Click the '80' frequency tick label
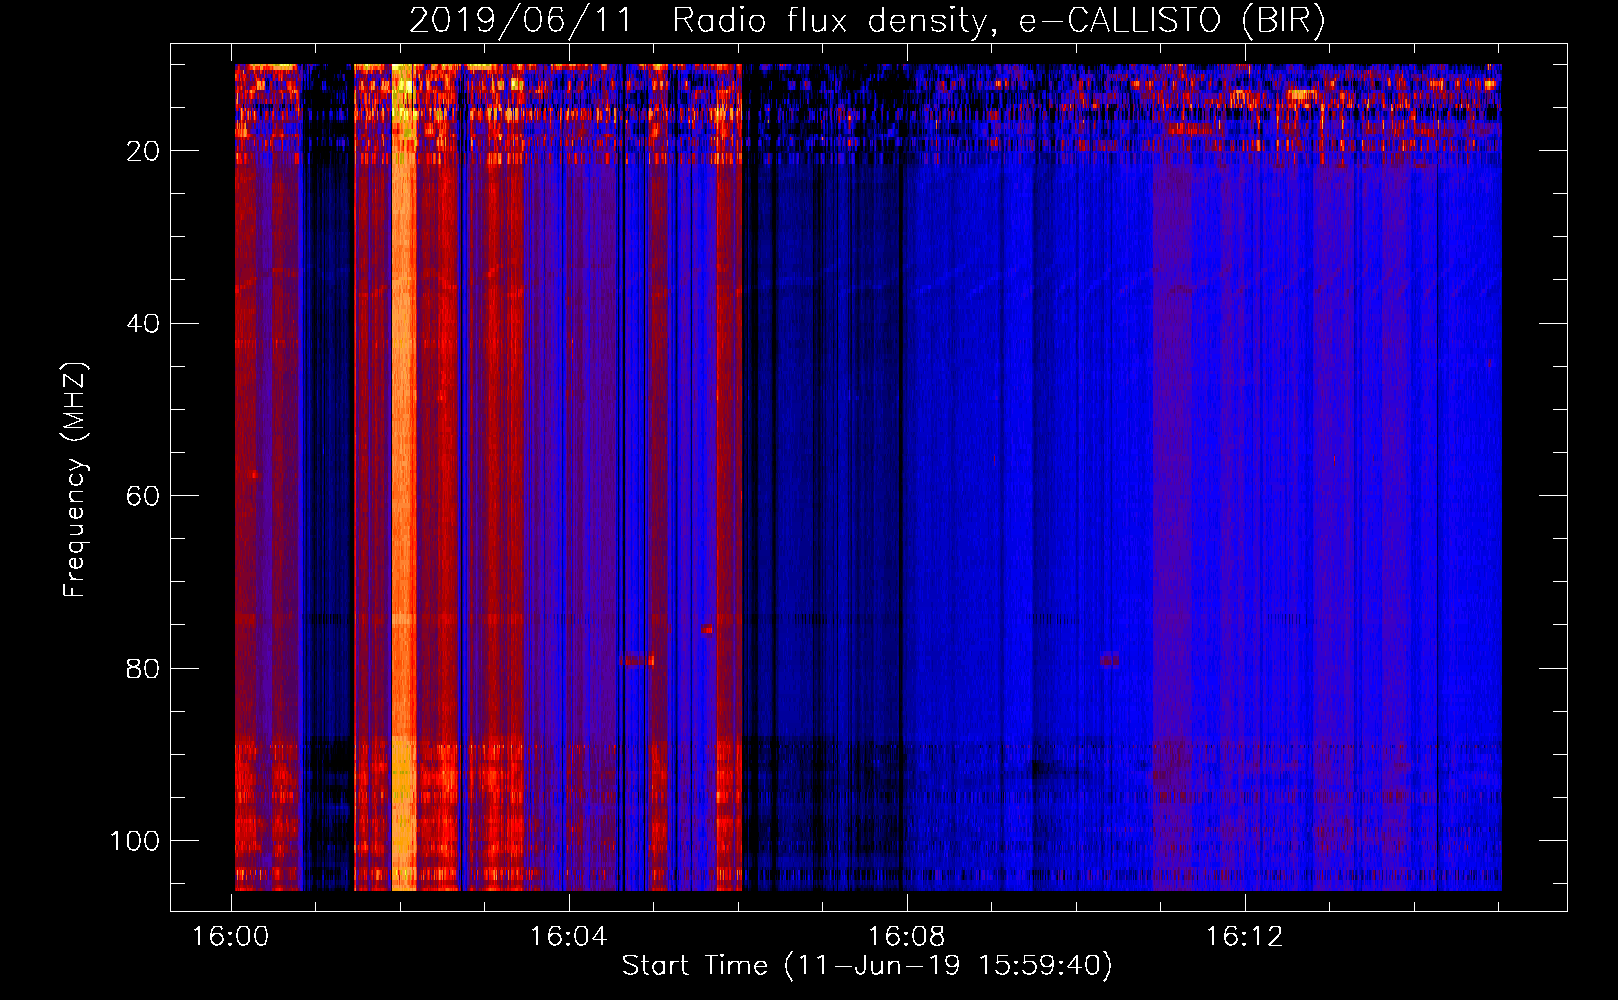 click(144, 668)
